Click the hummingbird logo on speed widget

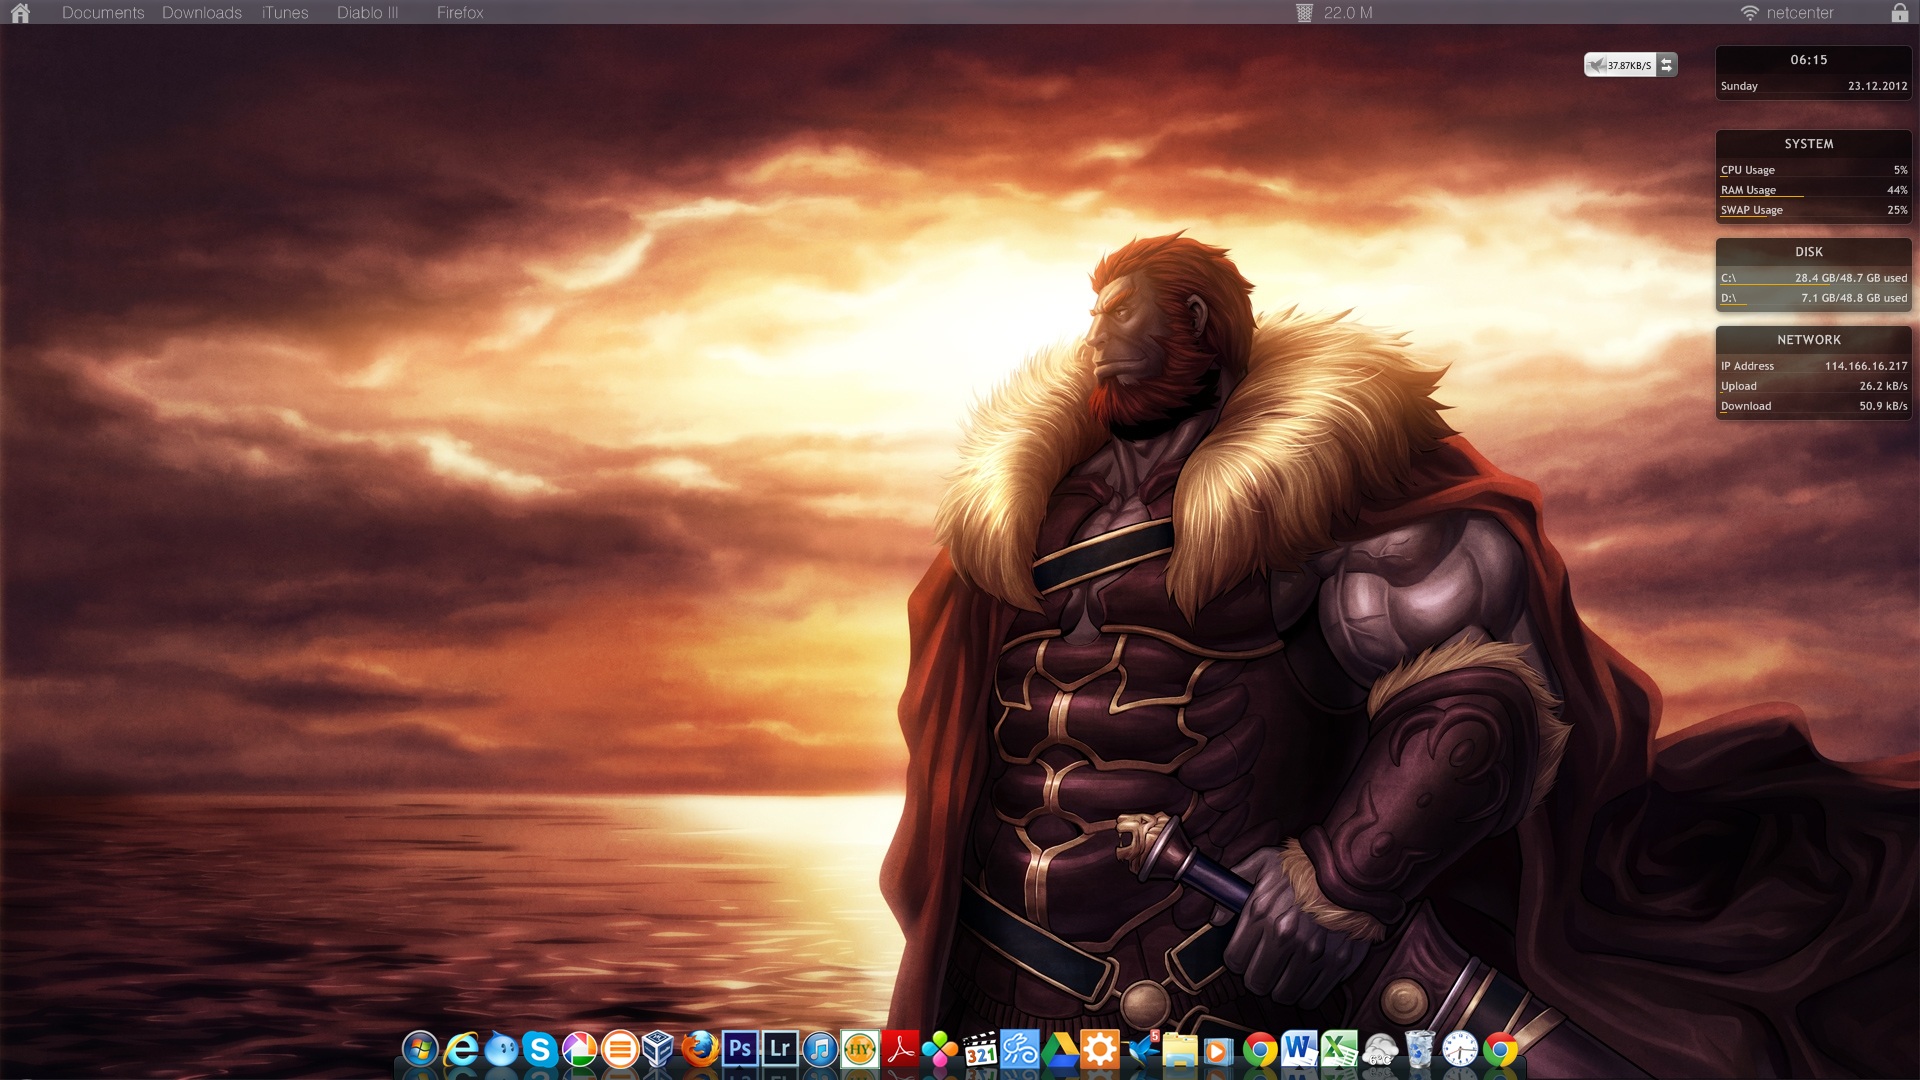(1597, 65)
